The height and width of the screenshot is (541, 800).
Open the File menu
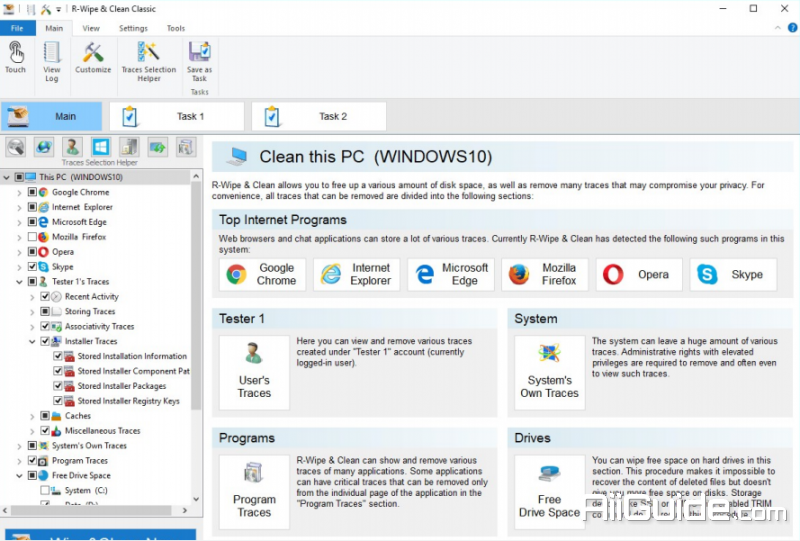click(17, 28)
